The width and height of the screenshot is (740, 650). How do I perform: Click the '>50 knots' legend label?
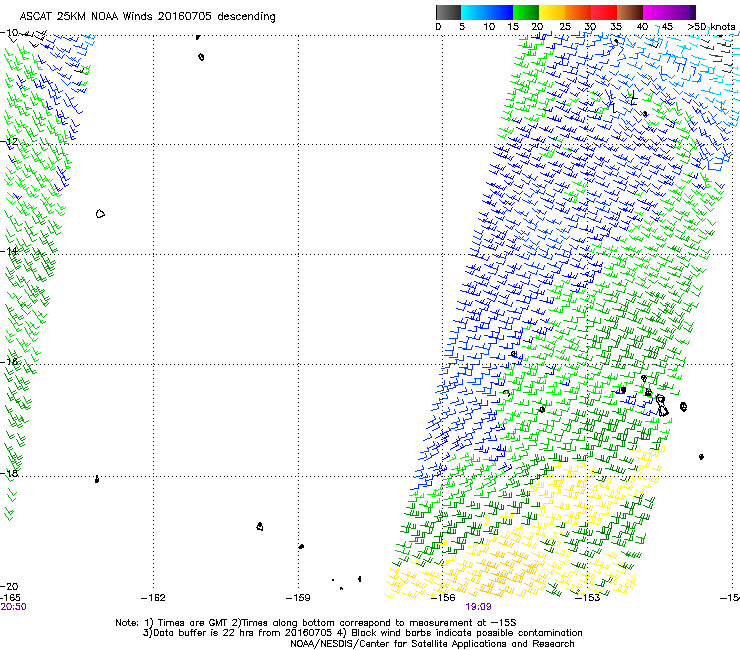pyautogui.click(x=711, y=27)
